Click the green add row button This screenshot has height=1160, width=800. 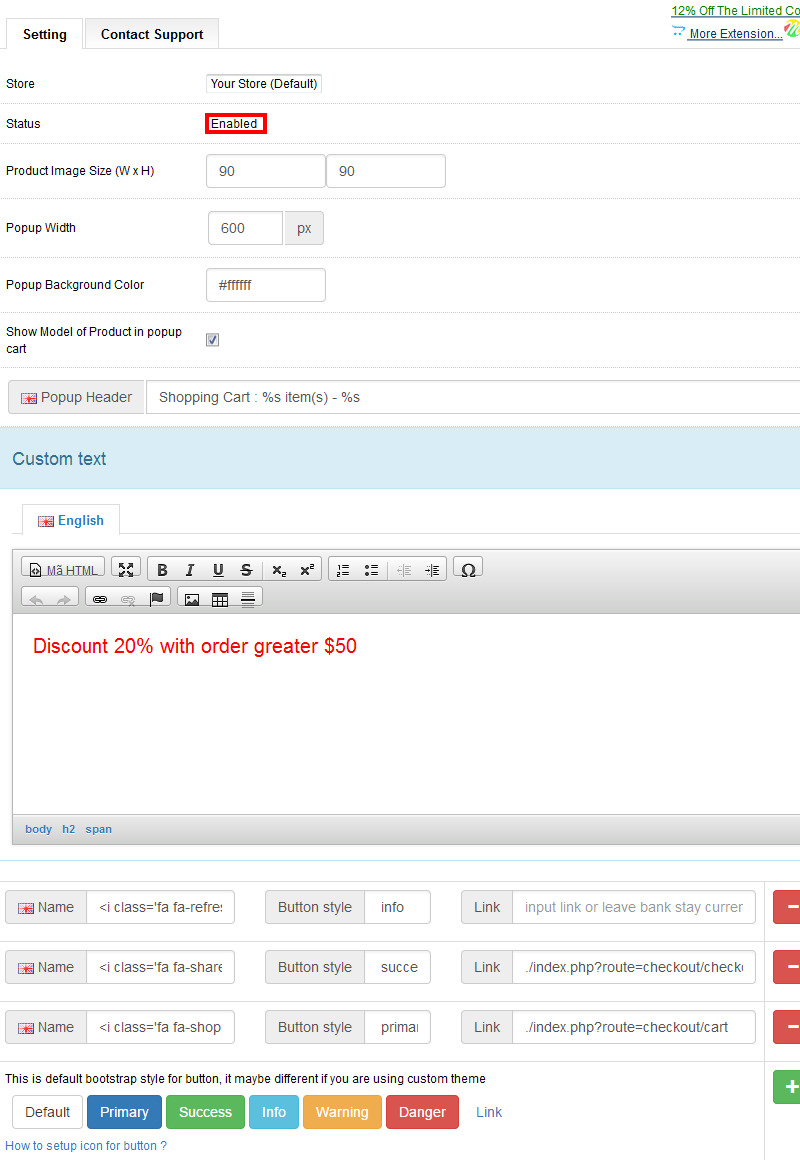tap(790, 1087)
